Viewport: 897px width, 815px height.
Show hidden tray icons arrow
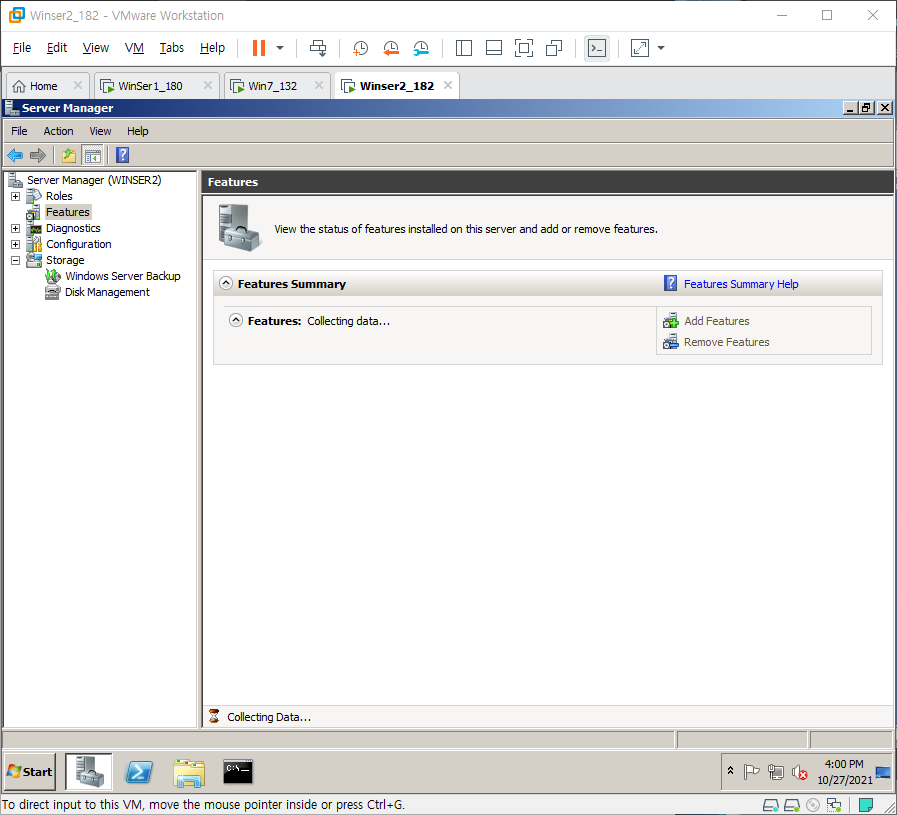click(731, 771)
